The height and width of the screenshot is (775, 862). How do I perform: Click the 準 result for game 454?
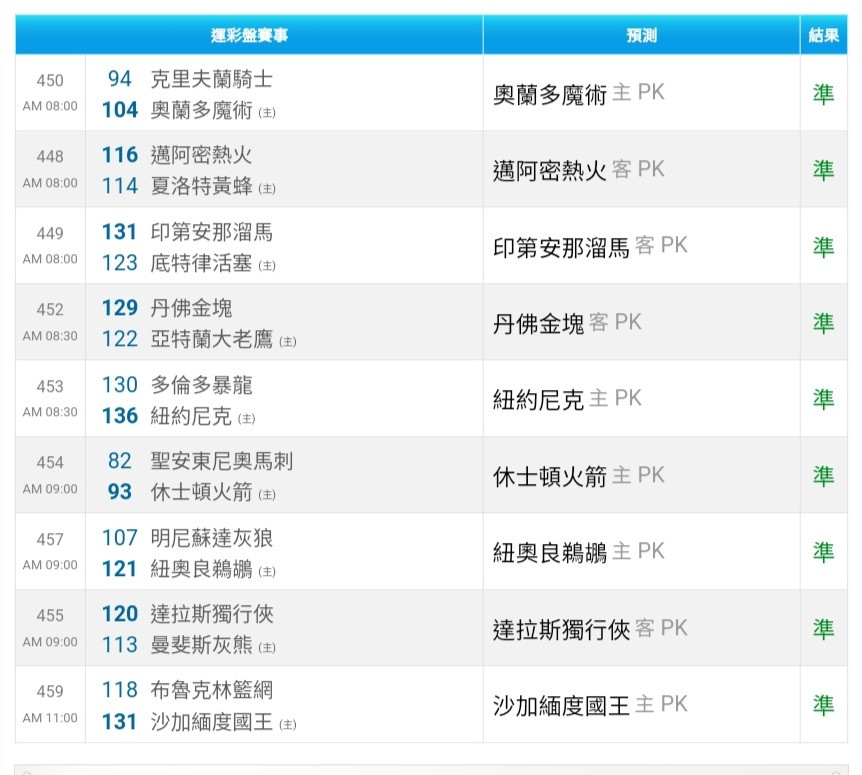(x=824, y=476)
